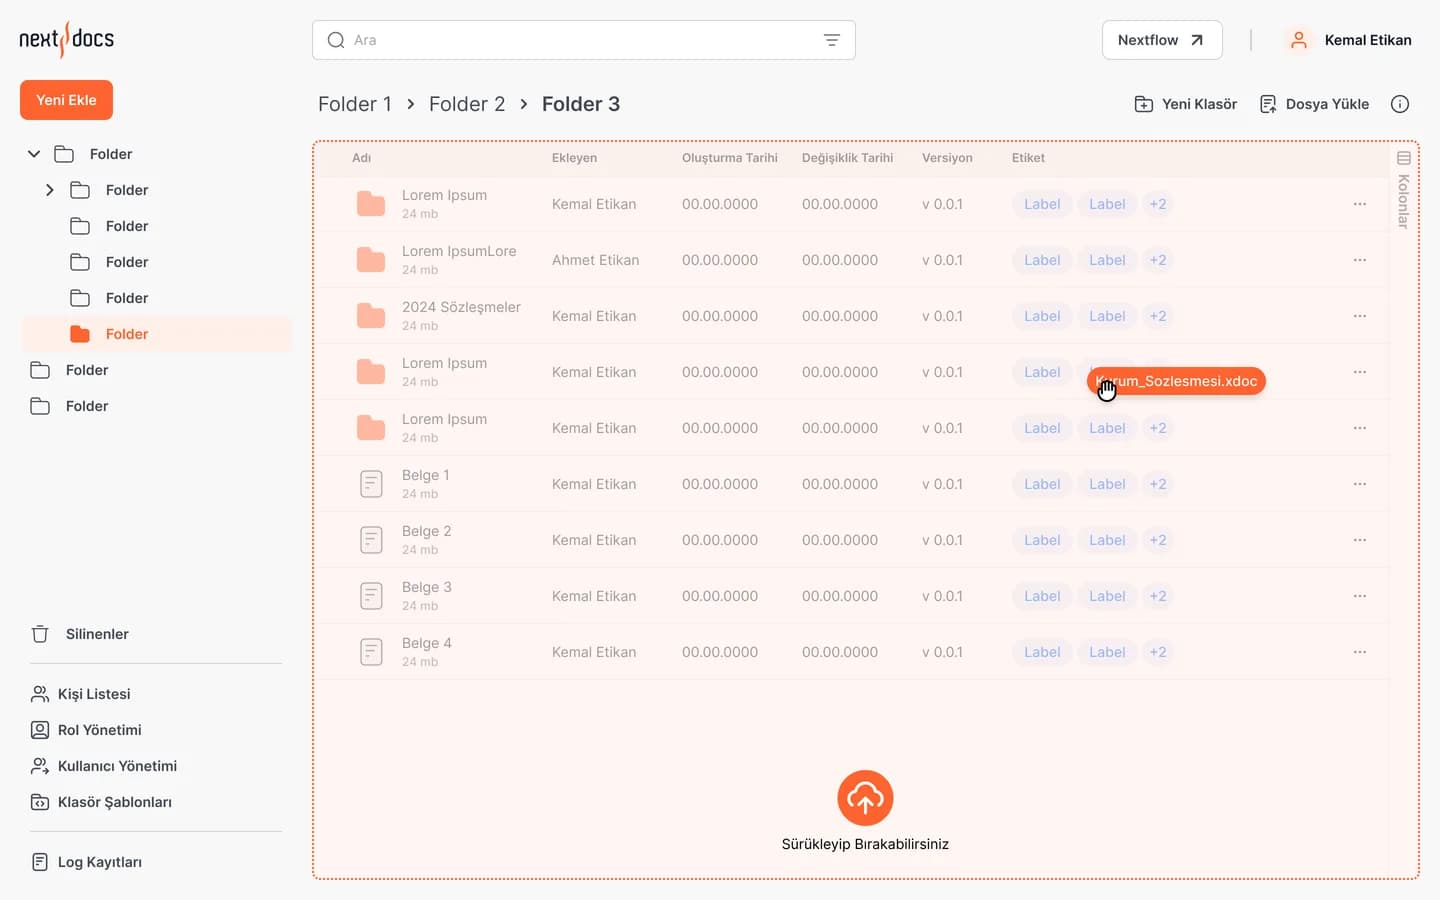Open Silinenler trash in sidebar
The image size is (1440, 900).
tap(80, 634)
